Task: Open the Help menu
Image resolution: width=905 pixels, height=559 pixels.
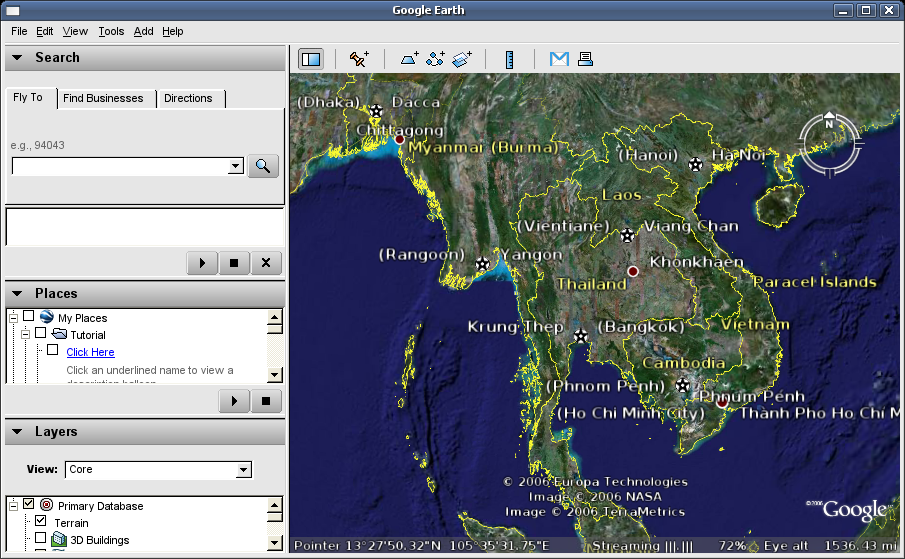Action: pos(173,31)
